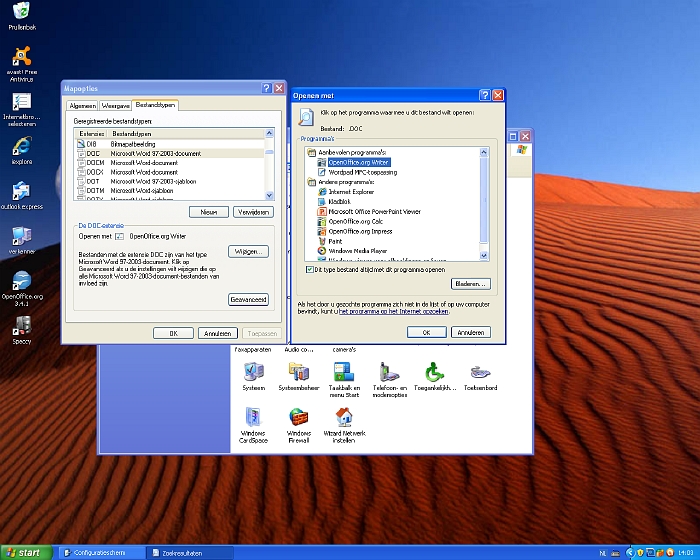Viewport: 700px width, 560px height.
Task: Select the Bestandstypen tab
Action: tap(155, 105)
